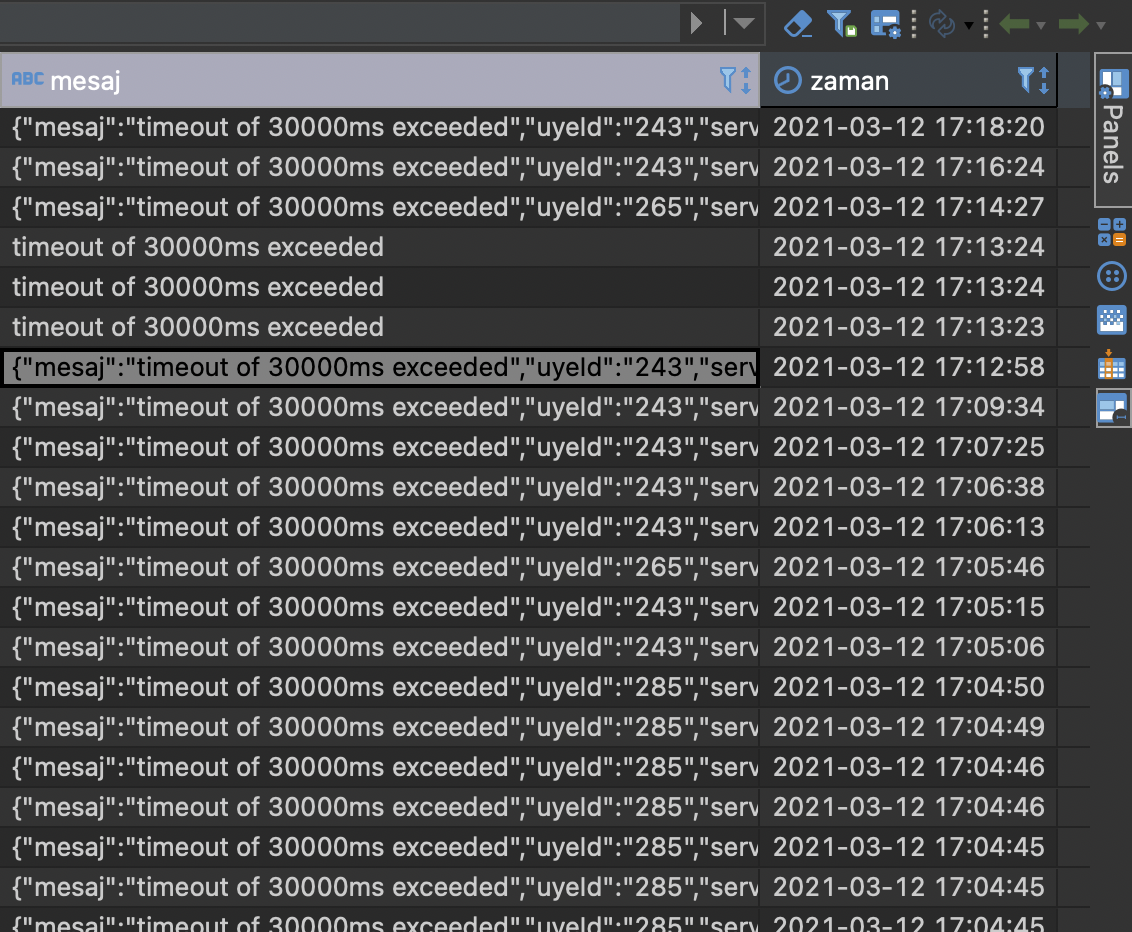Open the references panel icon with the orange arrow
The image size is (1132, 932).
pos(1112,364)
